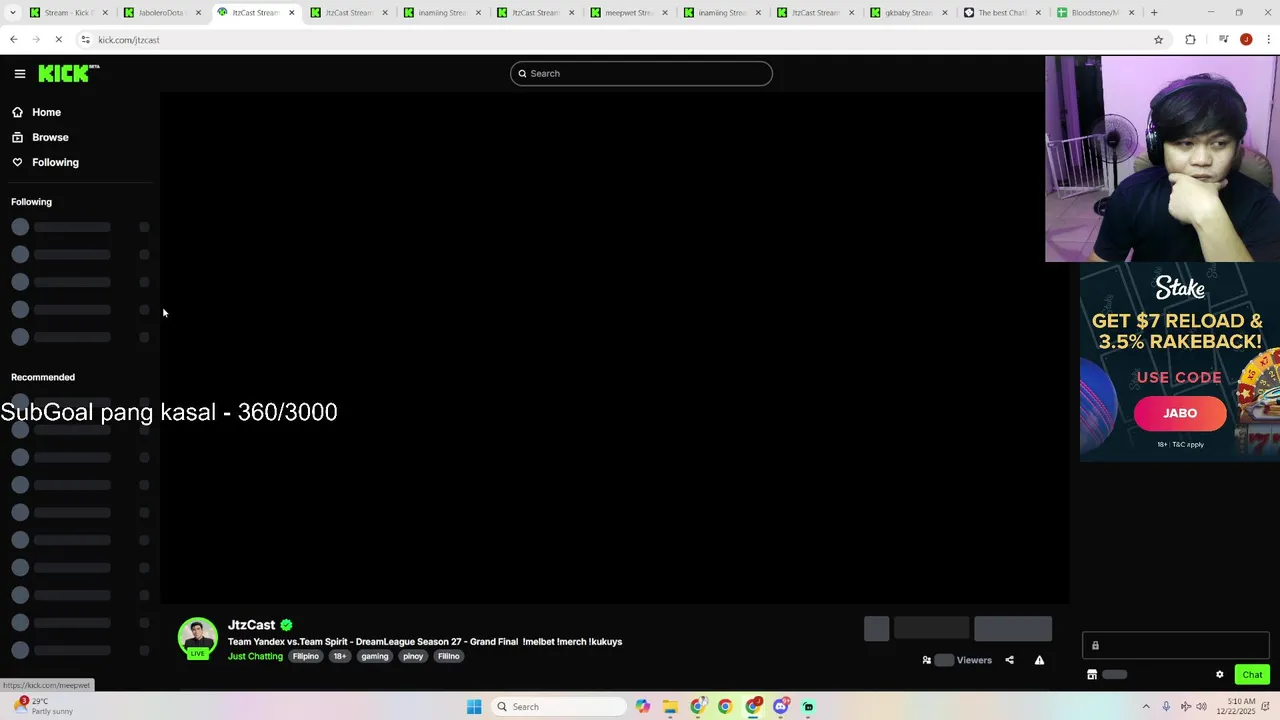Open the channel shop icon below chat
Viewport: 1280px width, 720px height.
coord(1092,674)
